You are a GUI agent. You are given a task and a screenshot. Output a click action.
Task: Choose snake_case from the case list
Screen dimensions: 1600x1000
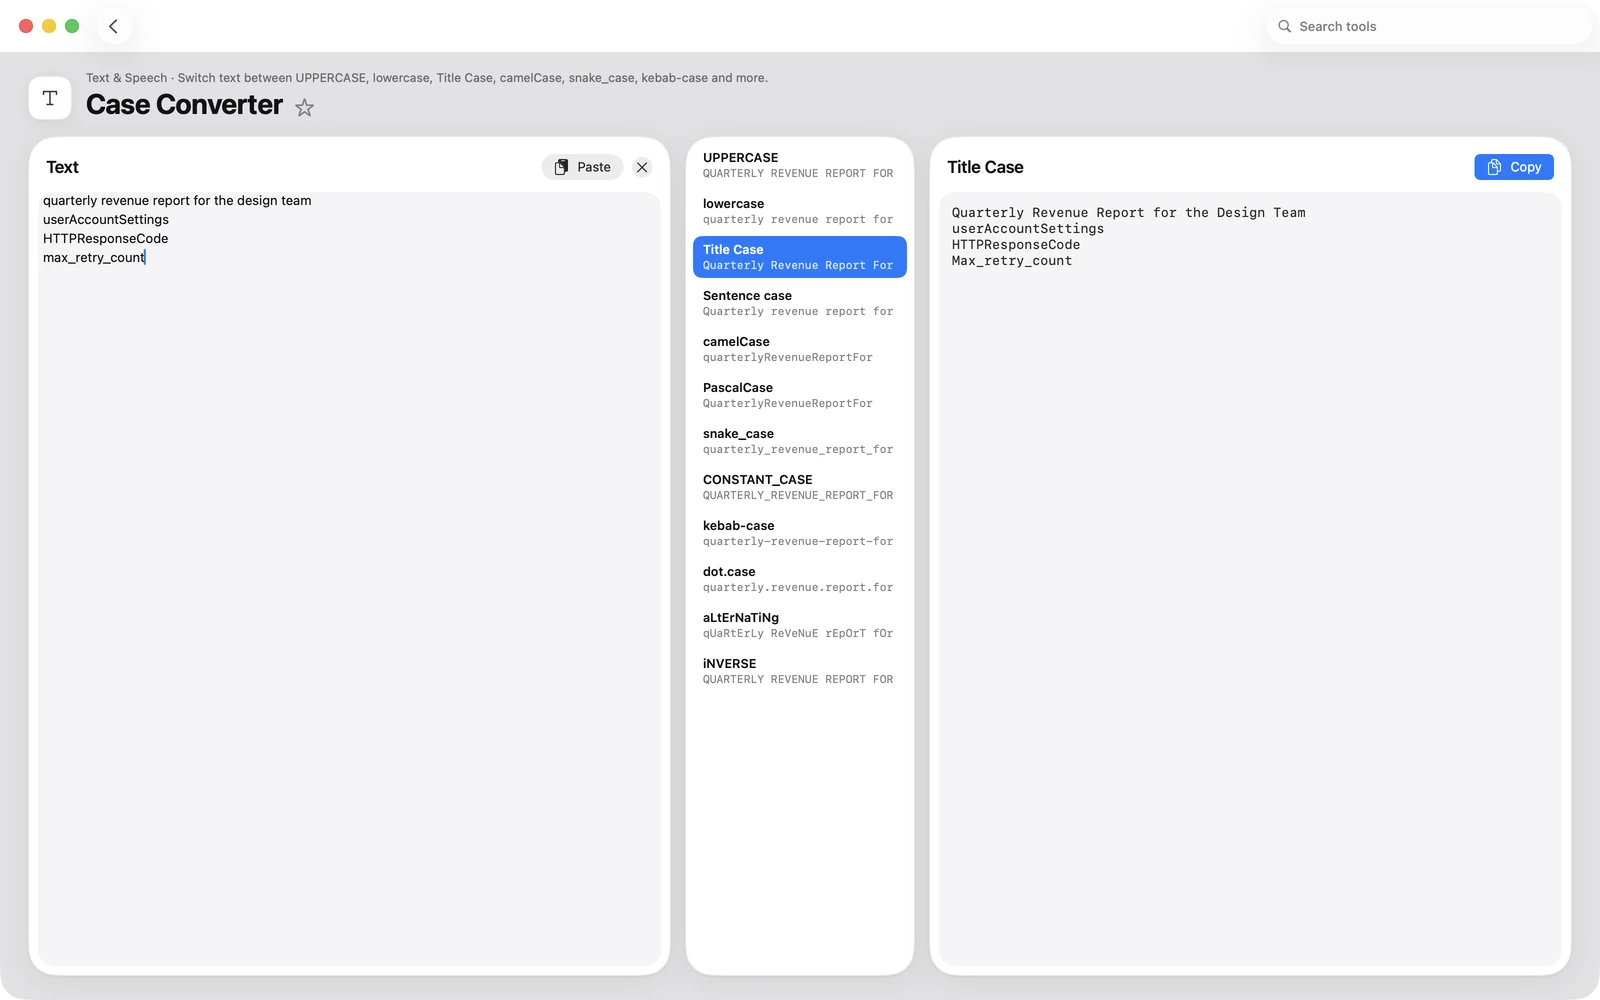(x=799, y=441)
